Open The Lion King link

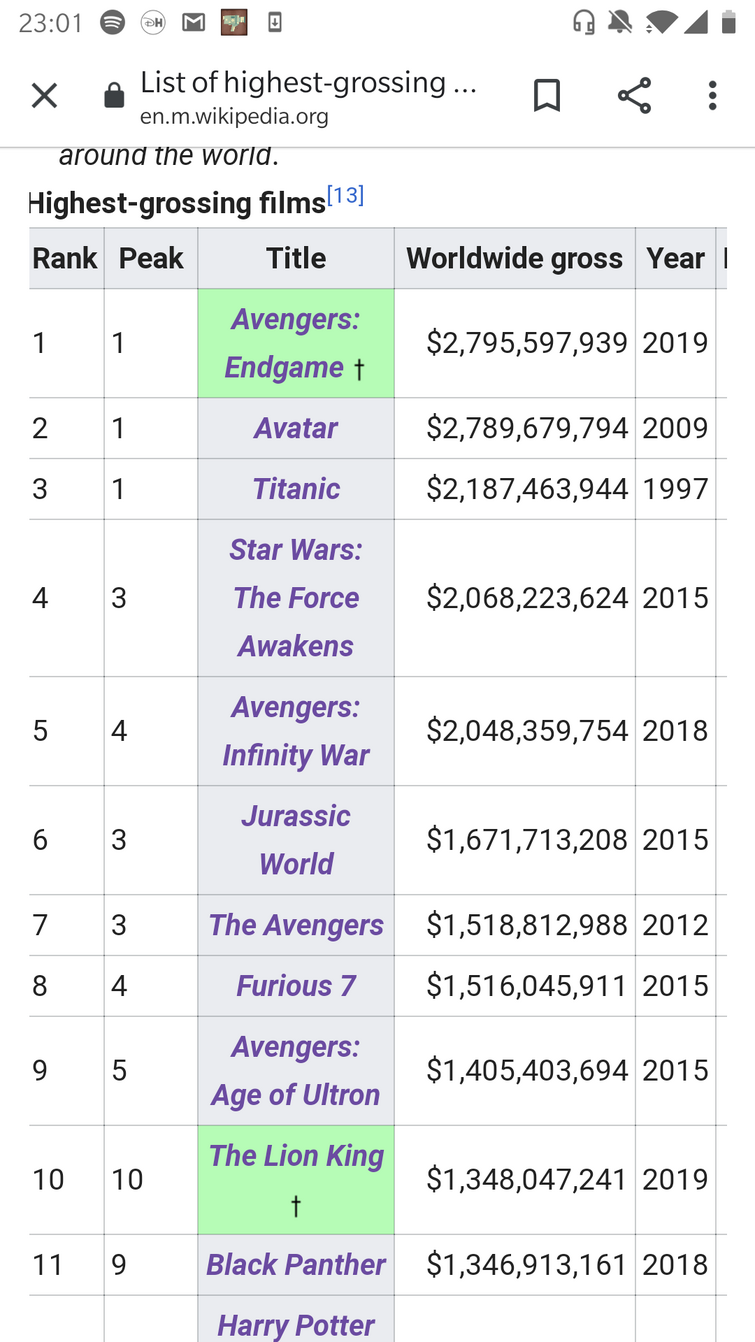coord(296,1156)
